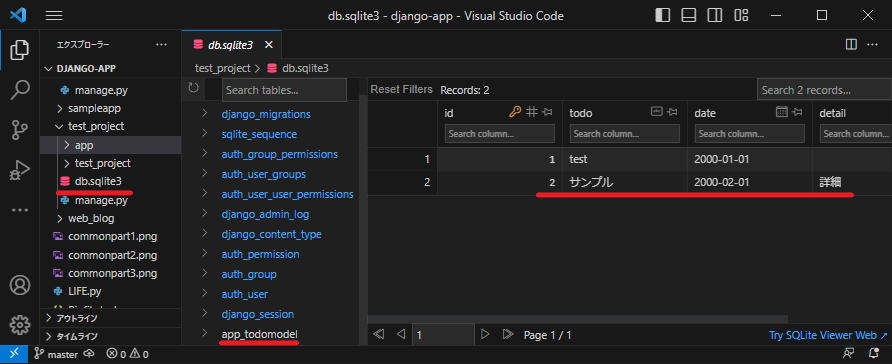Open the Explorer view in activity bar

(19, 50)
